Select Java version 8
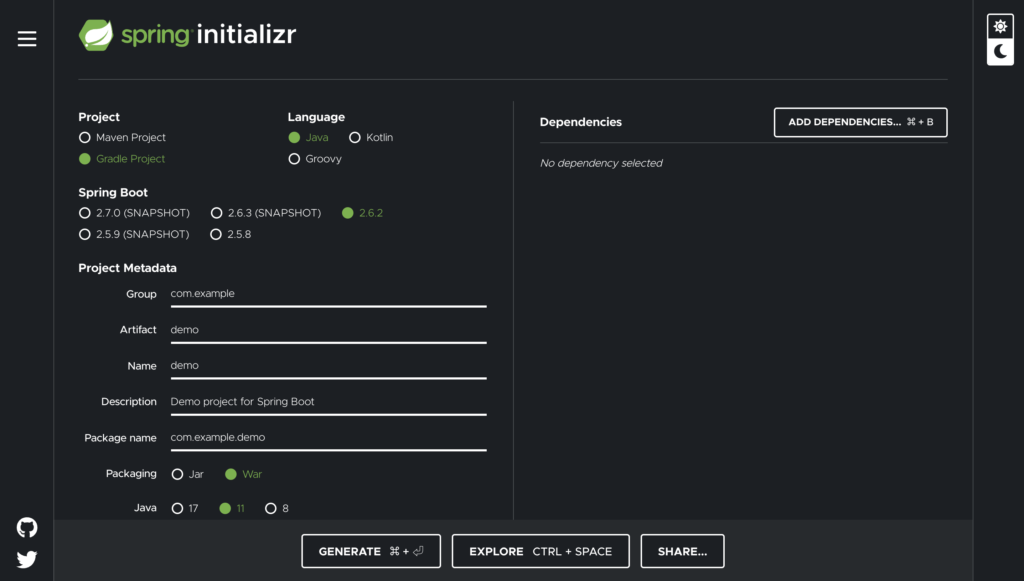The height and width of the screenshot is (581, 1024). point(276,508)
